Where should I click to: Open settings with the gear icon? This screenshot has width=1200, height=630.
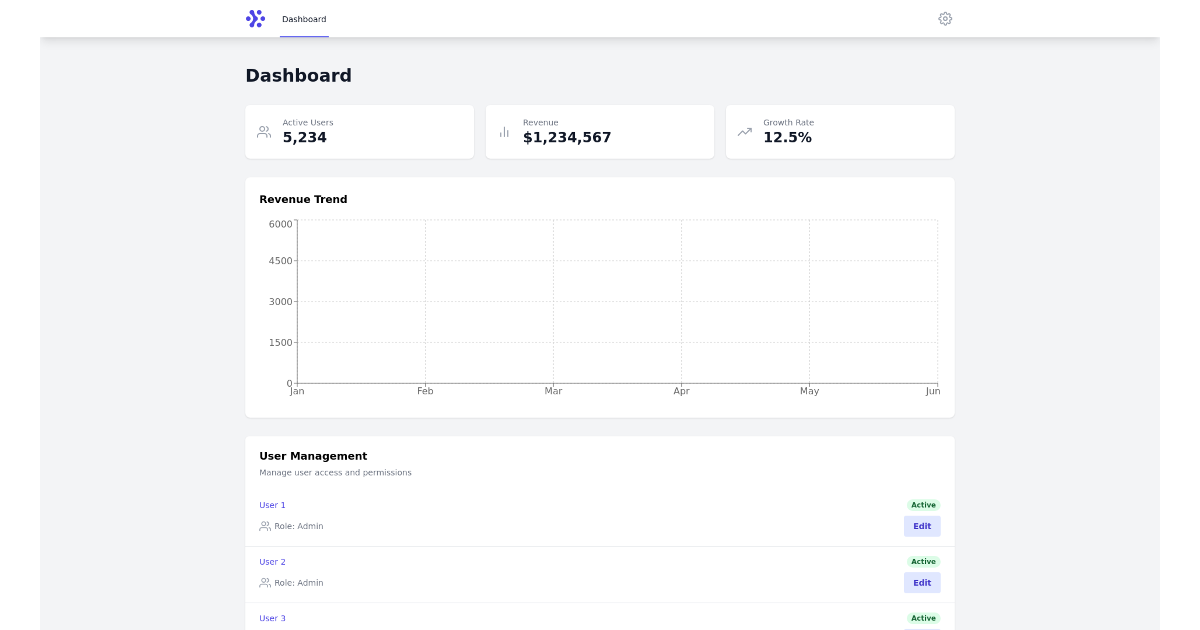pos(945,19)
